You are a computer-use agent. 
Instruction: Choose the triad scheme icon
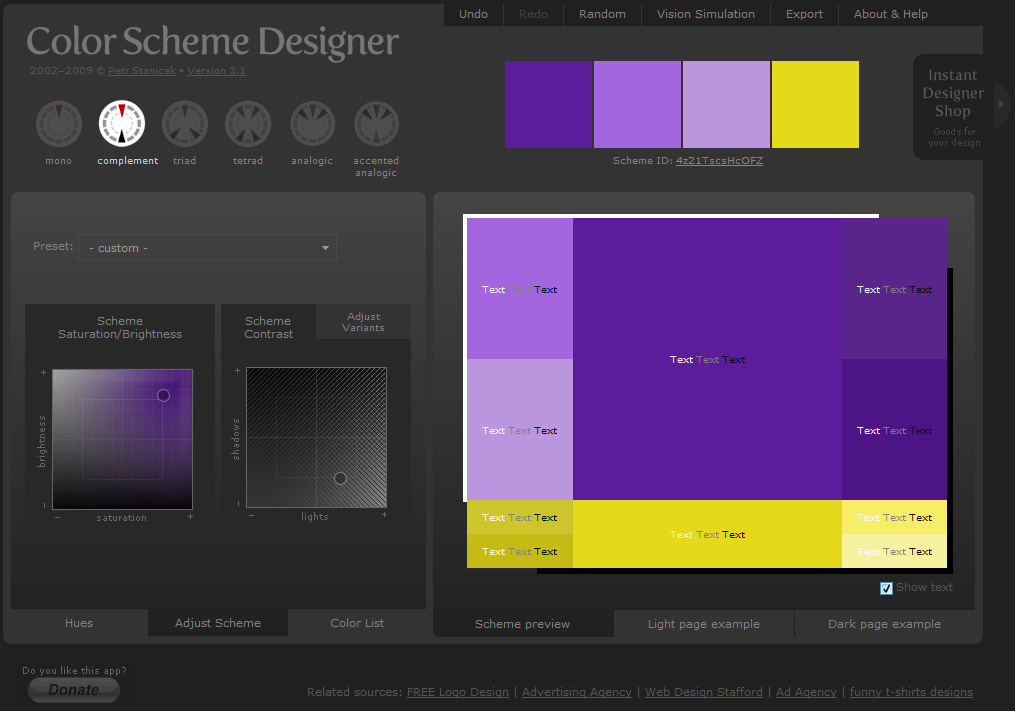(x=185, y=124)
